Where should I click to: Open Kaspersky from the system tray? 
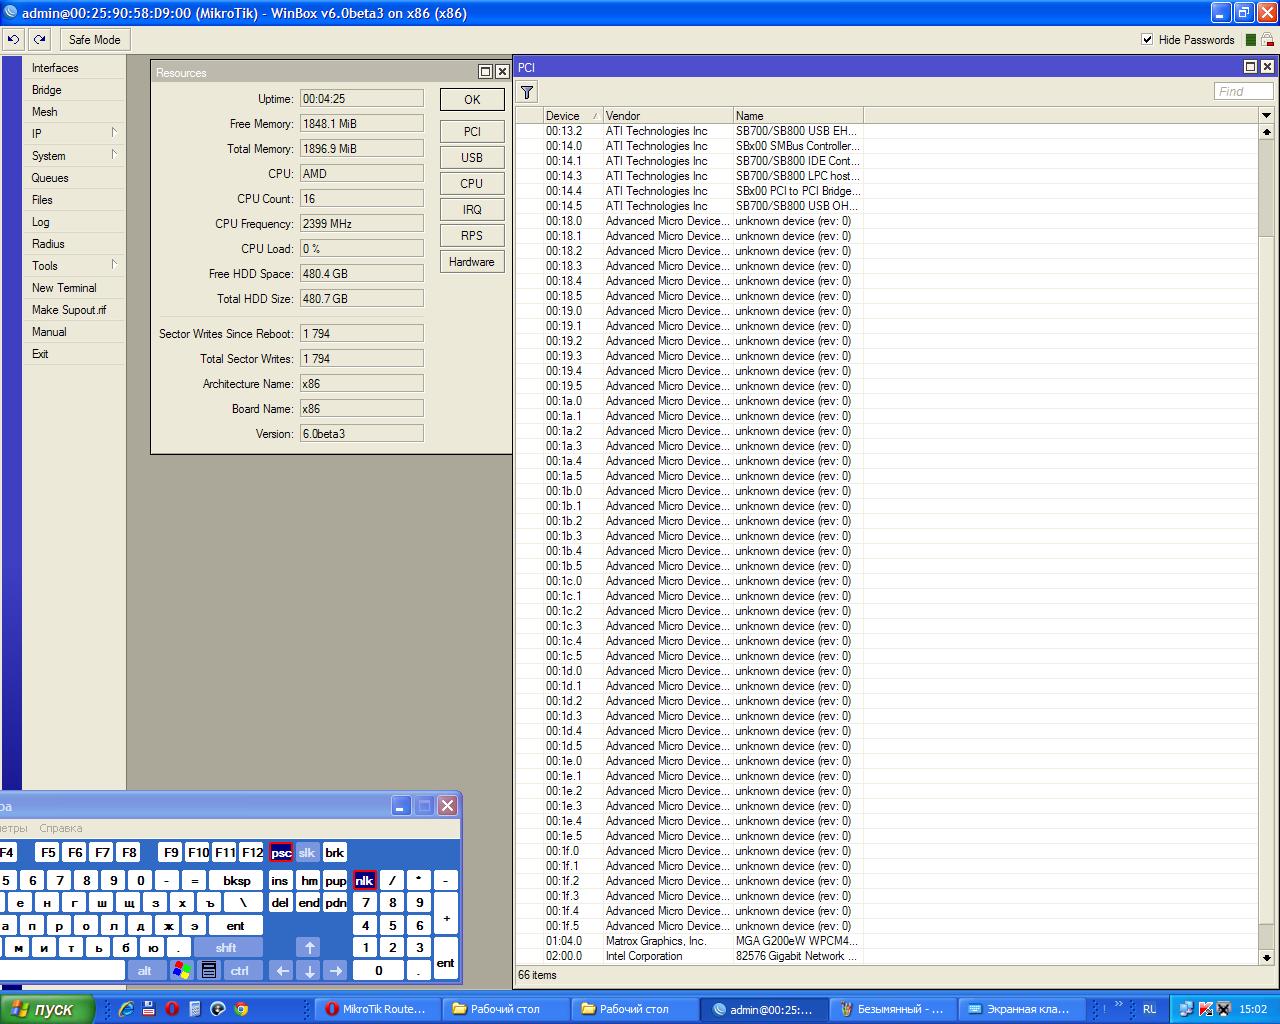click(x=1205, y=1009)
